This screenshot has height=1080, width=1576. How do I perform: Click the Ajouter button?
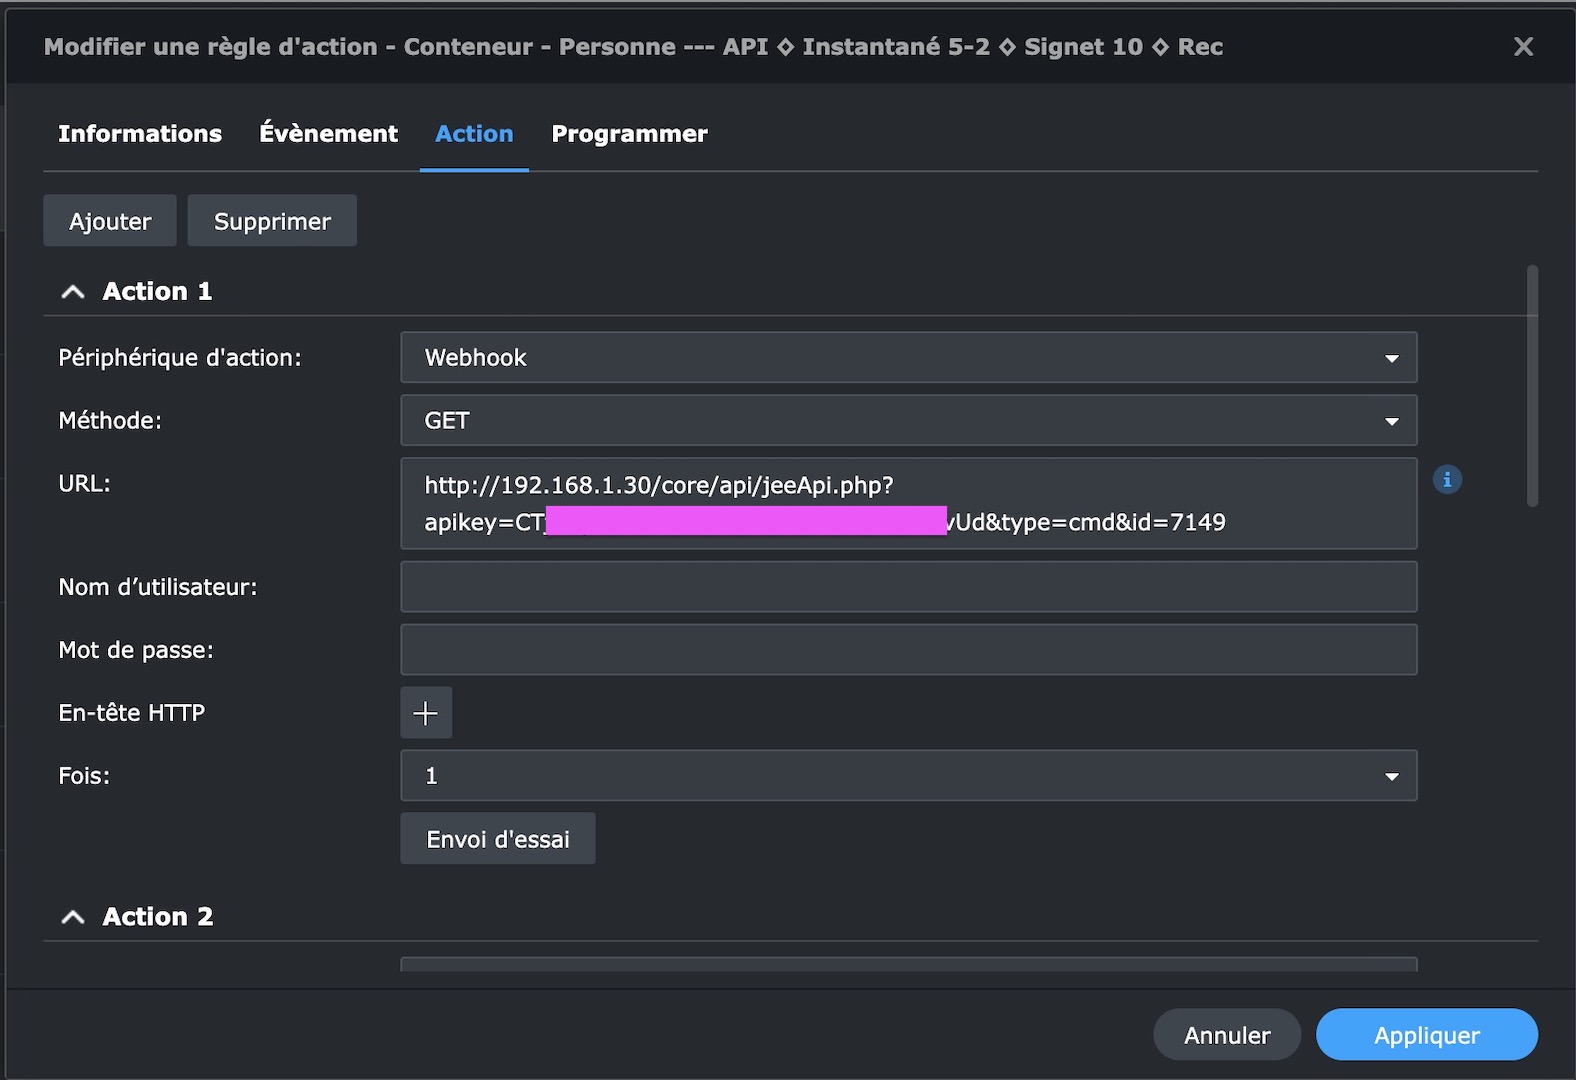coord(110,221)
